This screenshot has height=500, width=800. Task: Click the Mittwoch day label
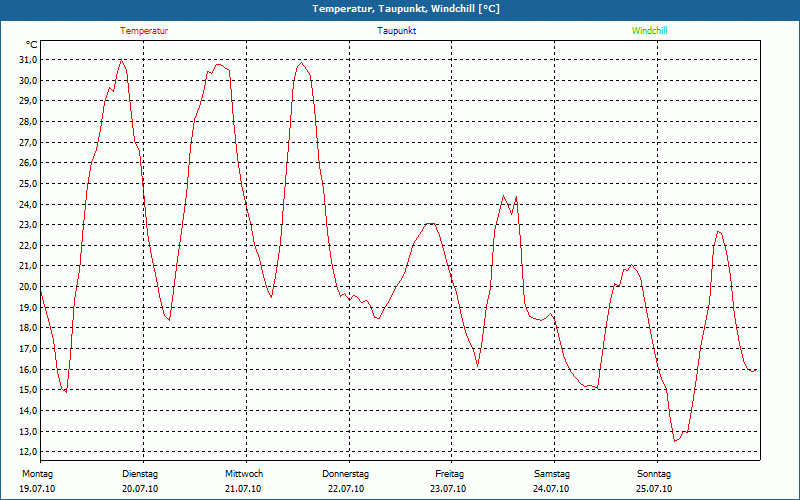coord(244,474)
